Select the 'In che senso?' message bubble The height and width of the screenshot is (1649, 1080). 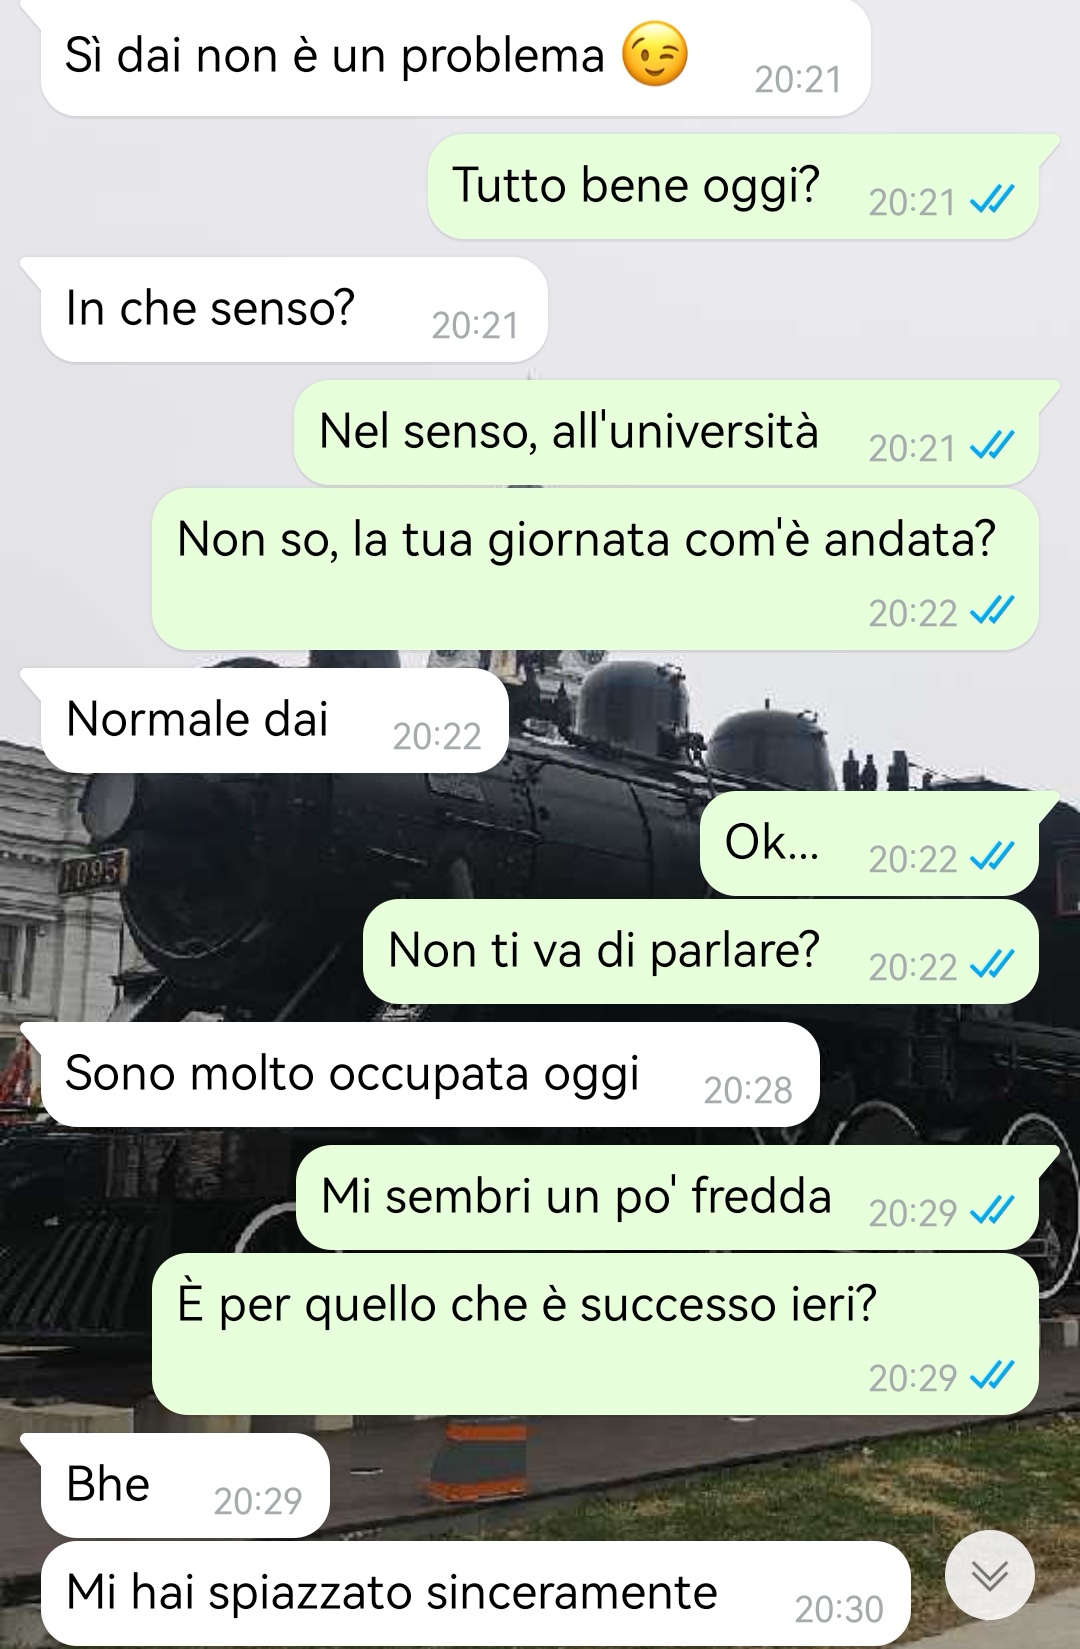pyautogui.click(x=293, y=309)
